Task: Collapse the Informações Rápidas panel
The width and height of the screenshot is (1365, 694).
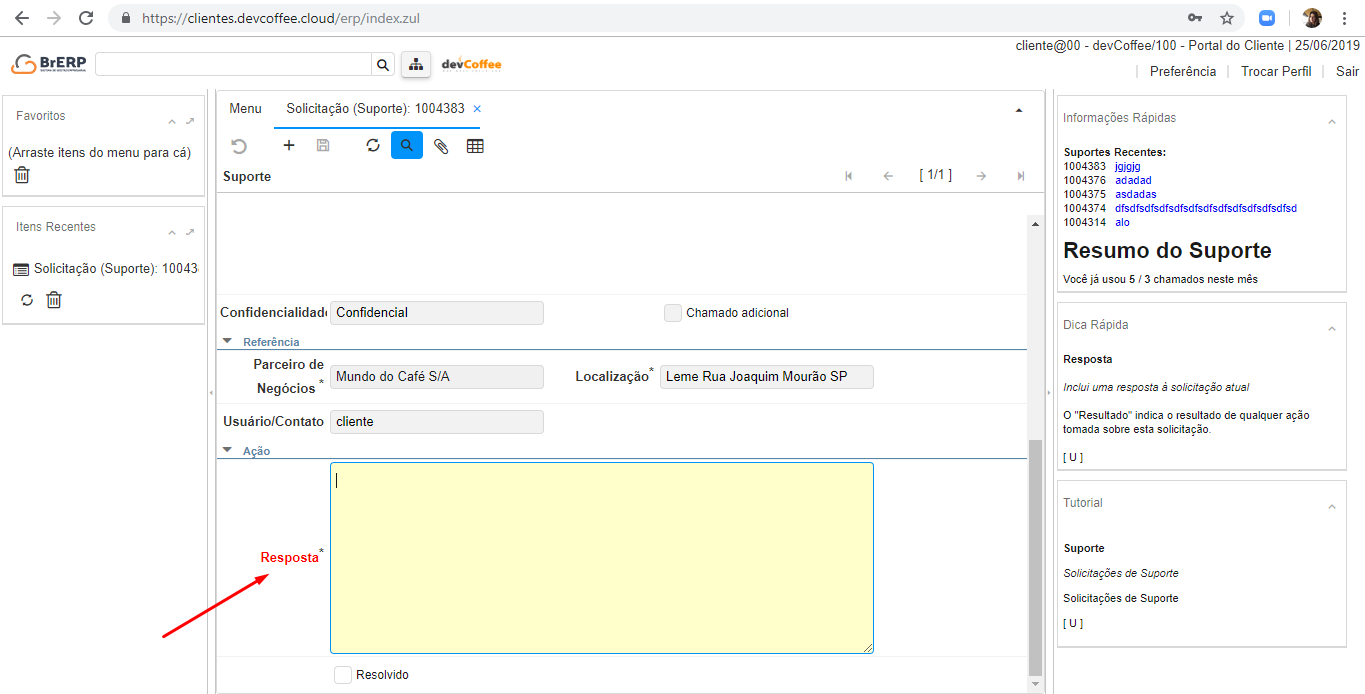Action: pos(1331,121)
